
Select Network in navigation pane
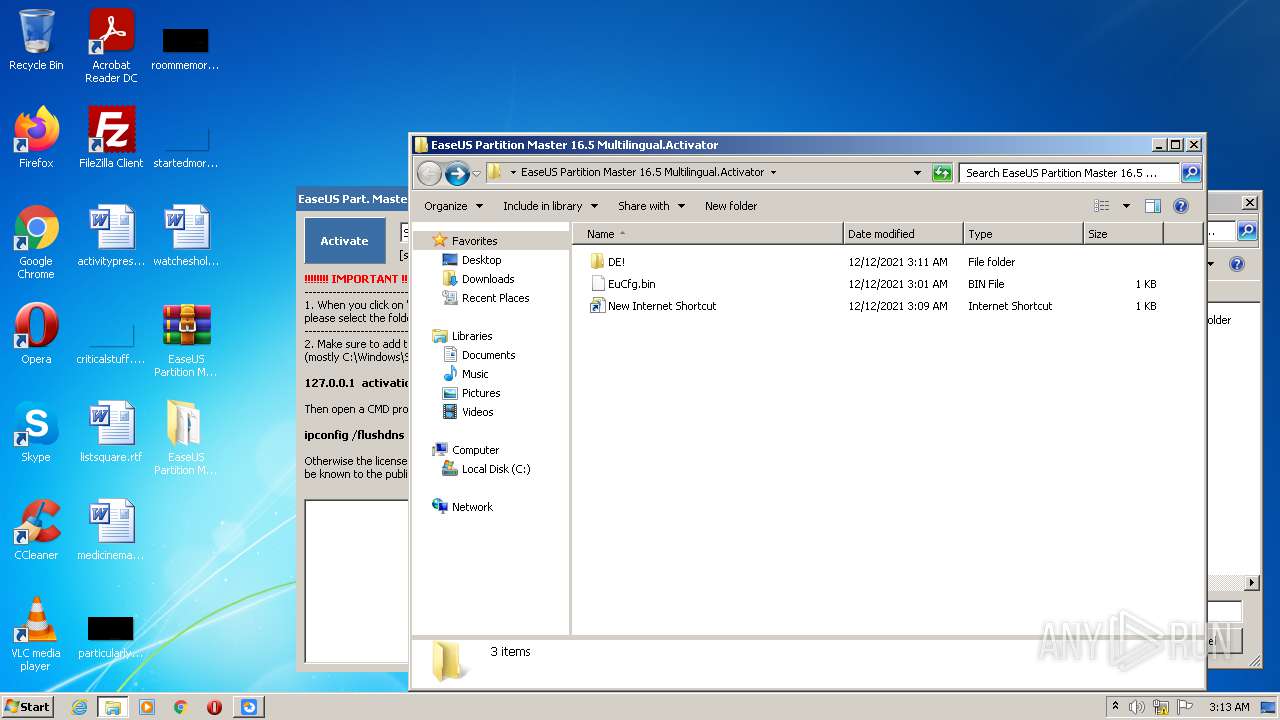click(x=472, y=507)
